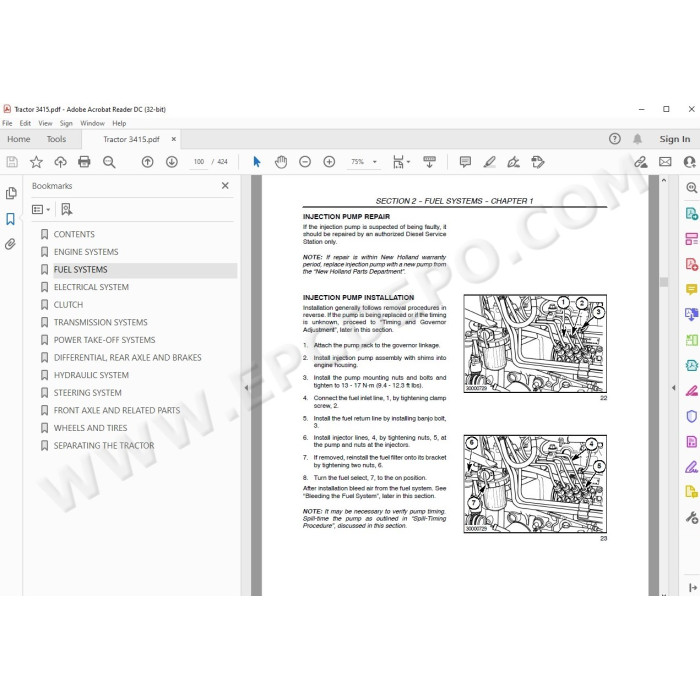Open bookmark options list dropdown
Image resolution: width=700 pixels, height=700 pixels.
point(41,209)
